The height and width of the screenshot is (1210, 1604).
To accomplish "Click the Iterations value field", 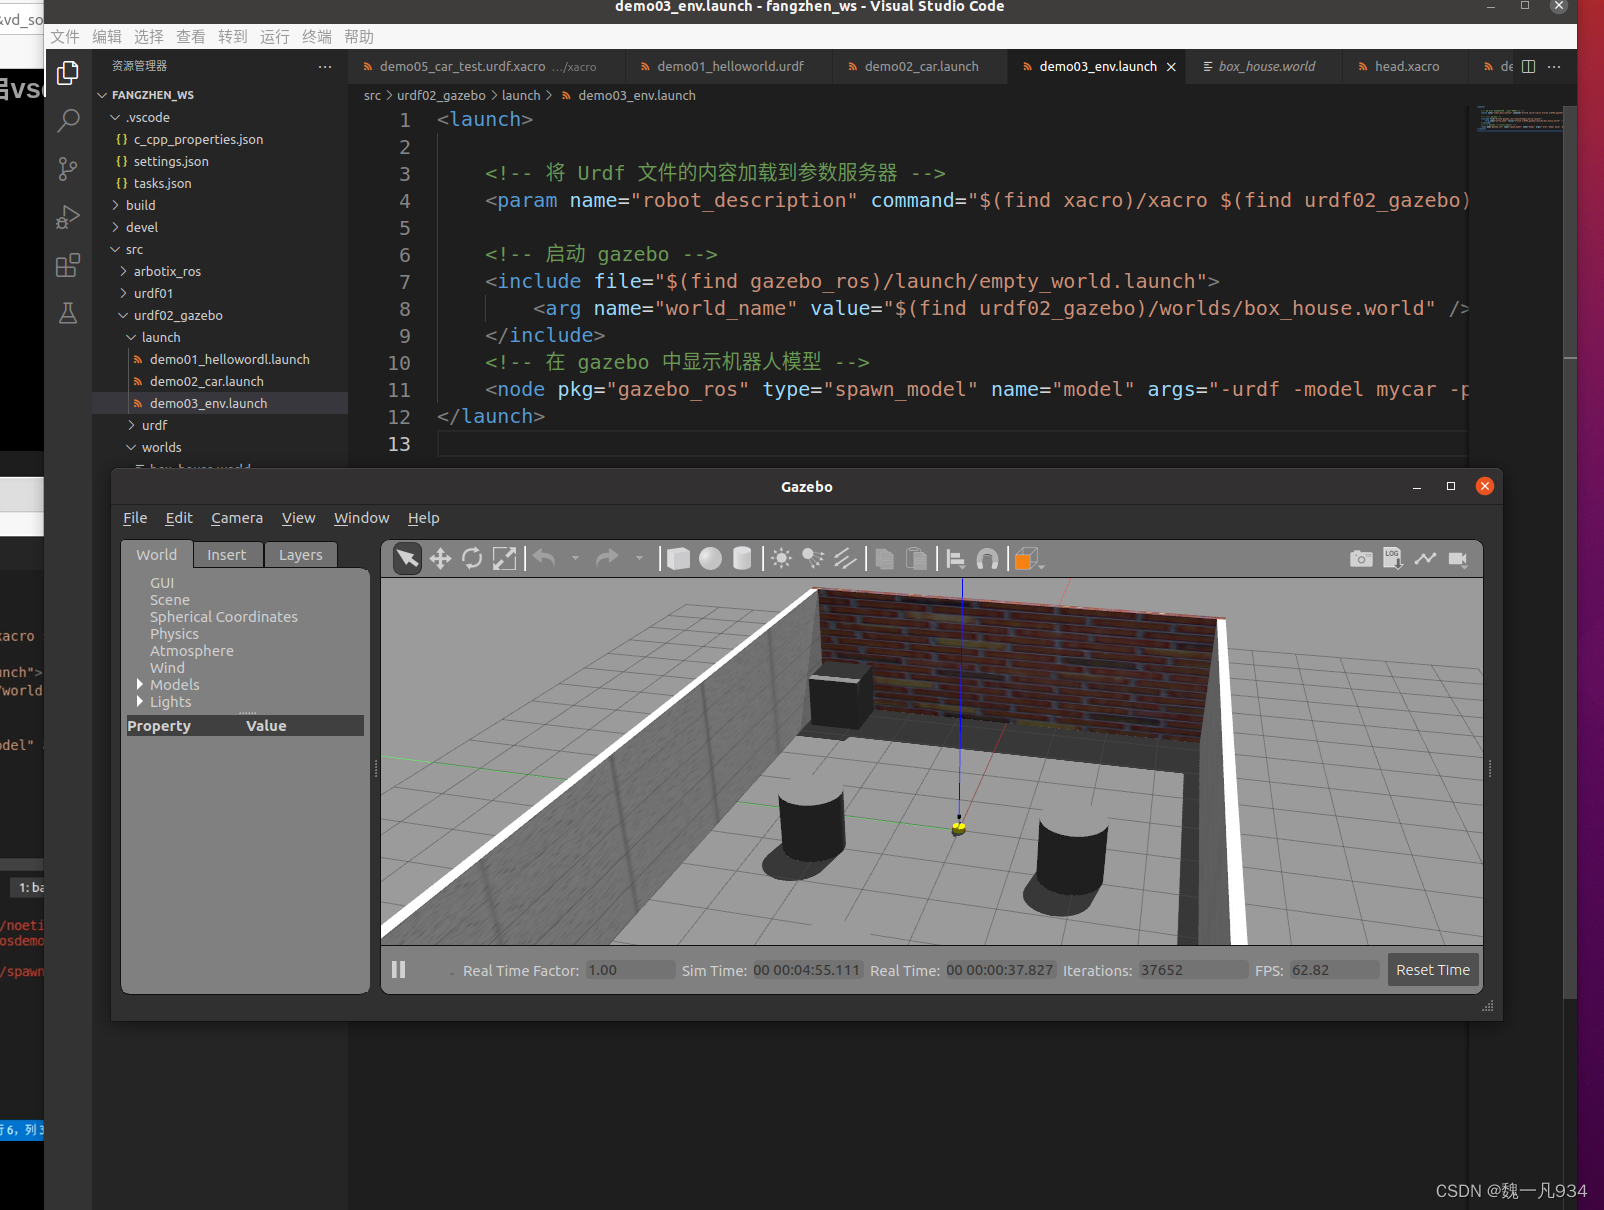I will 1193,970.
